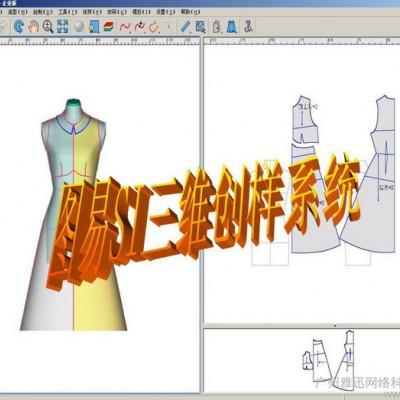Pick the red curve with pencil tool
Image resolution: width=400 pixels, height=400 pixels.
(x=154, y=27)
